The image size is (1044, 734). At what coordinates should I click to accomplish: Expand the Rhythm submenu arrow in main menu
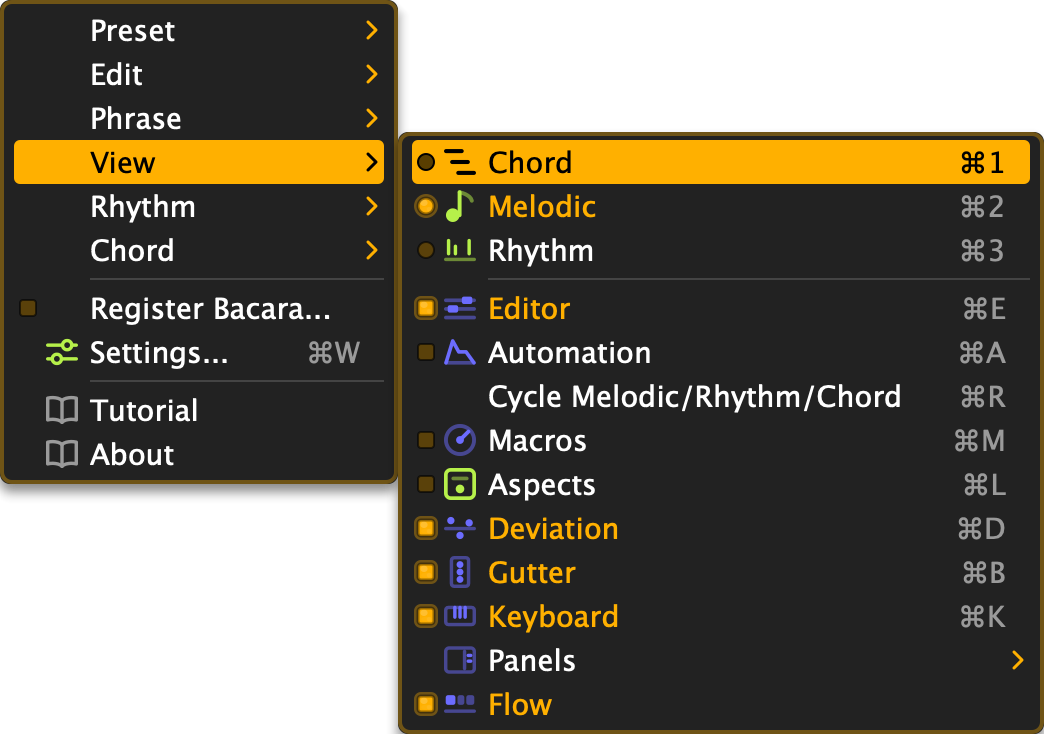(x=372, y=206)
